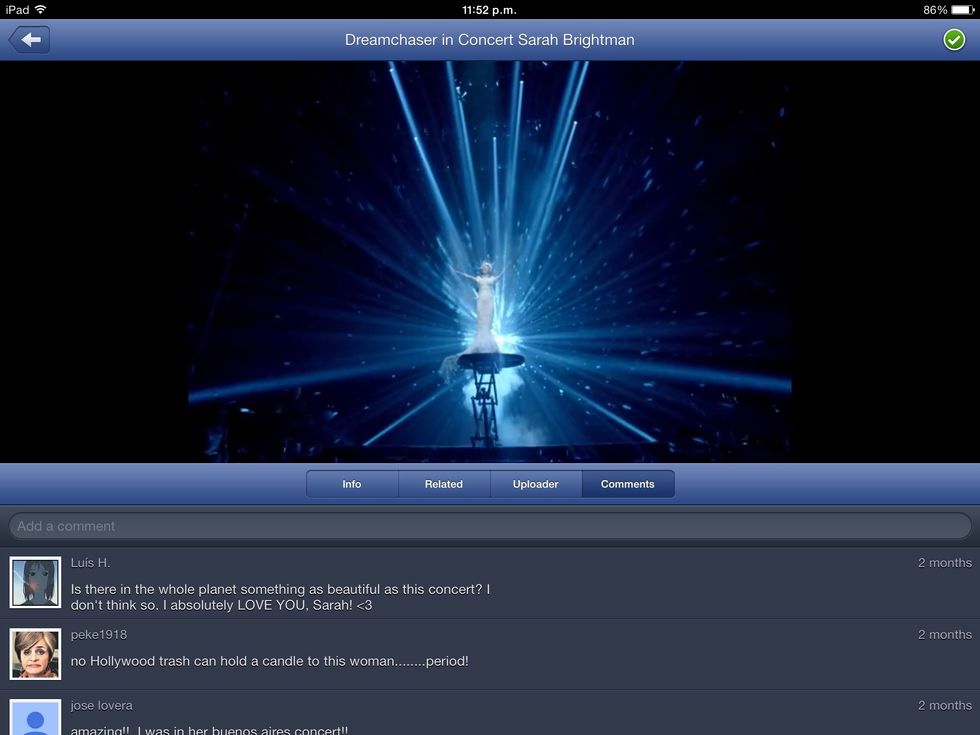Select the Comments tab
This screenshot has height=735, width=980.
[x=628, y=484]
